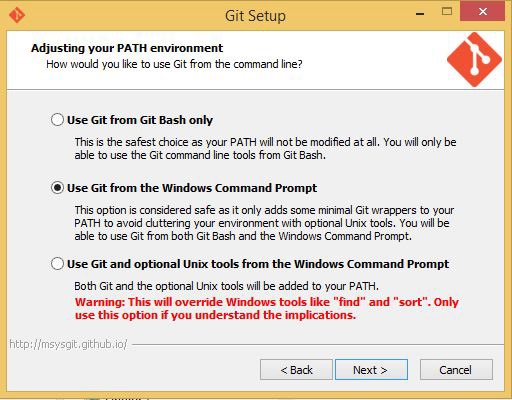The width and height of the screenshot is (512, 400).
Task: Choose the 'Use Git from the Windows Command Prompt' radio circle
Action: click(57, 188)
